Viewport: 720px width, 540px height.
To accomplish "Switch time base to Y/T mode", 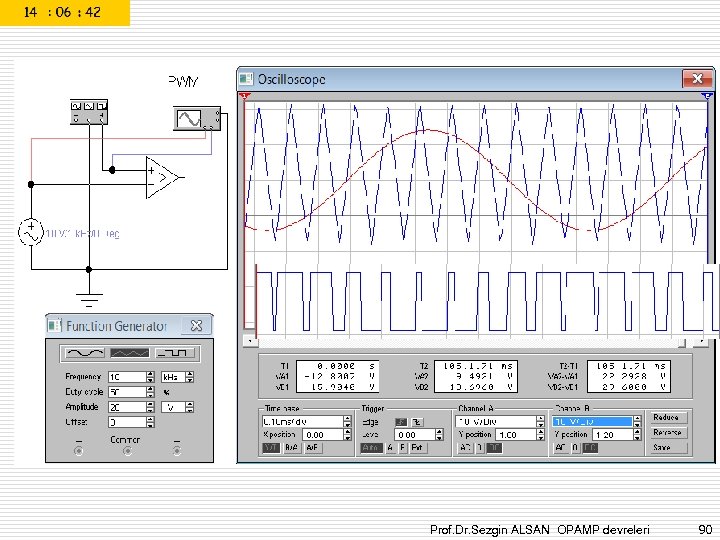I will pyautogui.click(x=270, y=449).
